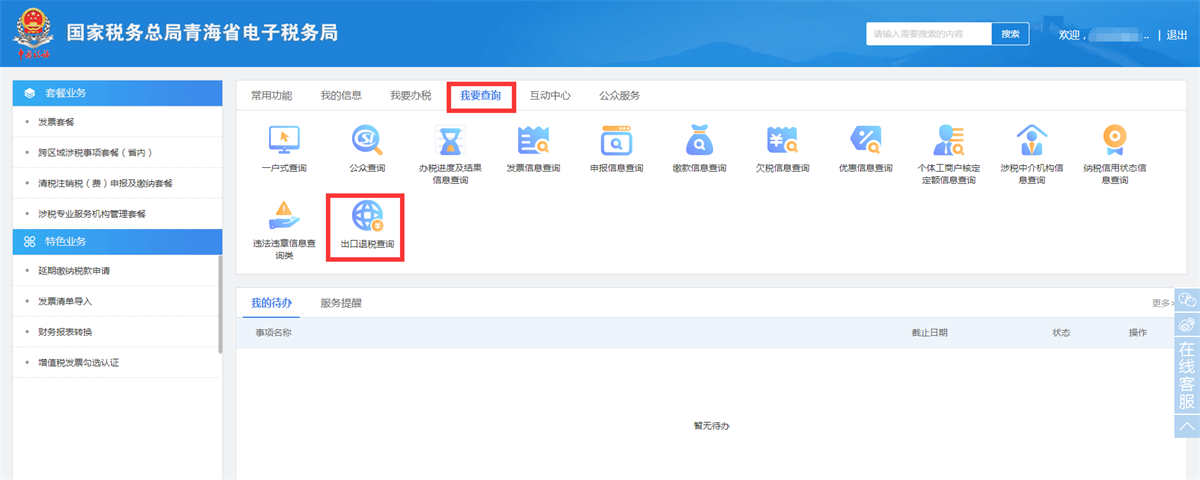Click the 退出 logout link
1200x480 pixels.
(x=1176, y=35)
